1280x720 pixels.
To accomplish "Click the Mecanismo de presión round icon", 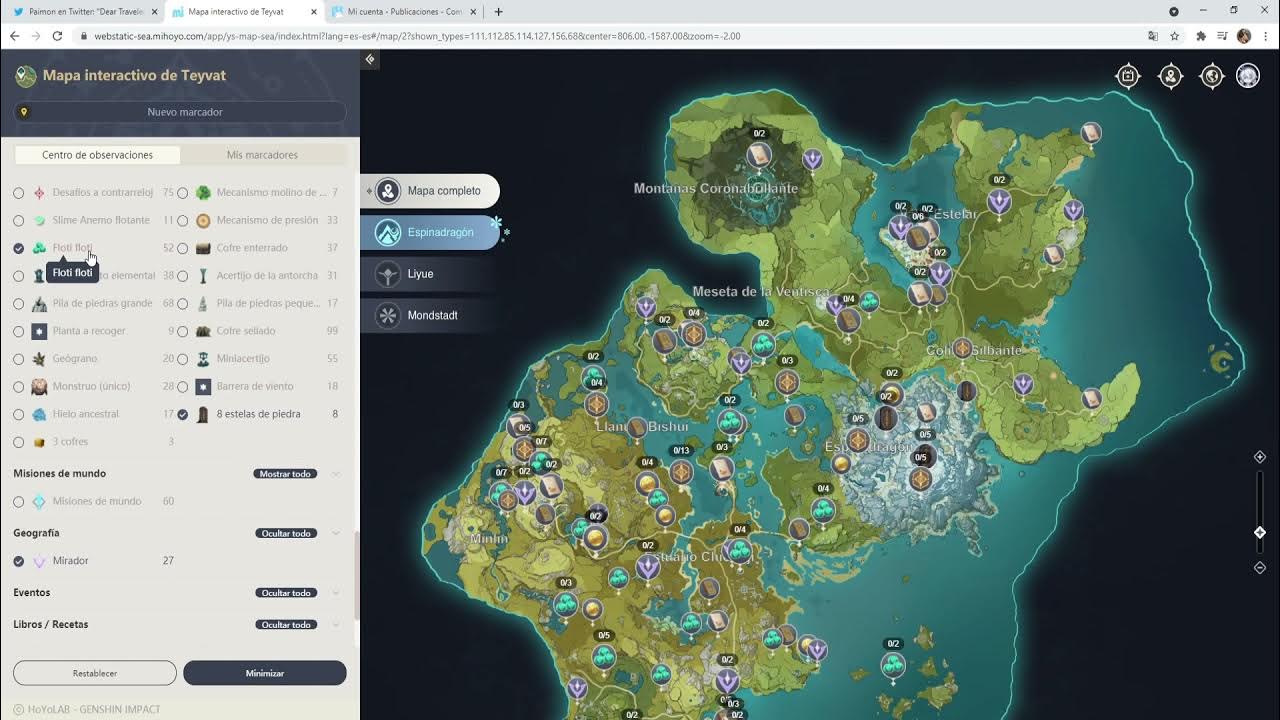I will click(203, 220).
